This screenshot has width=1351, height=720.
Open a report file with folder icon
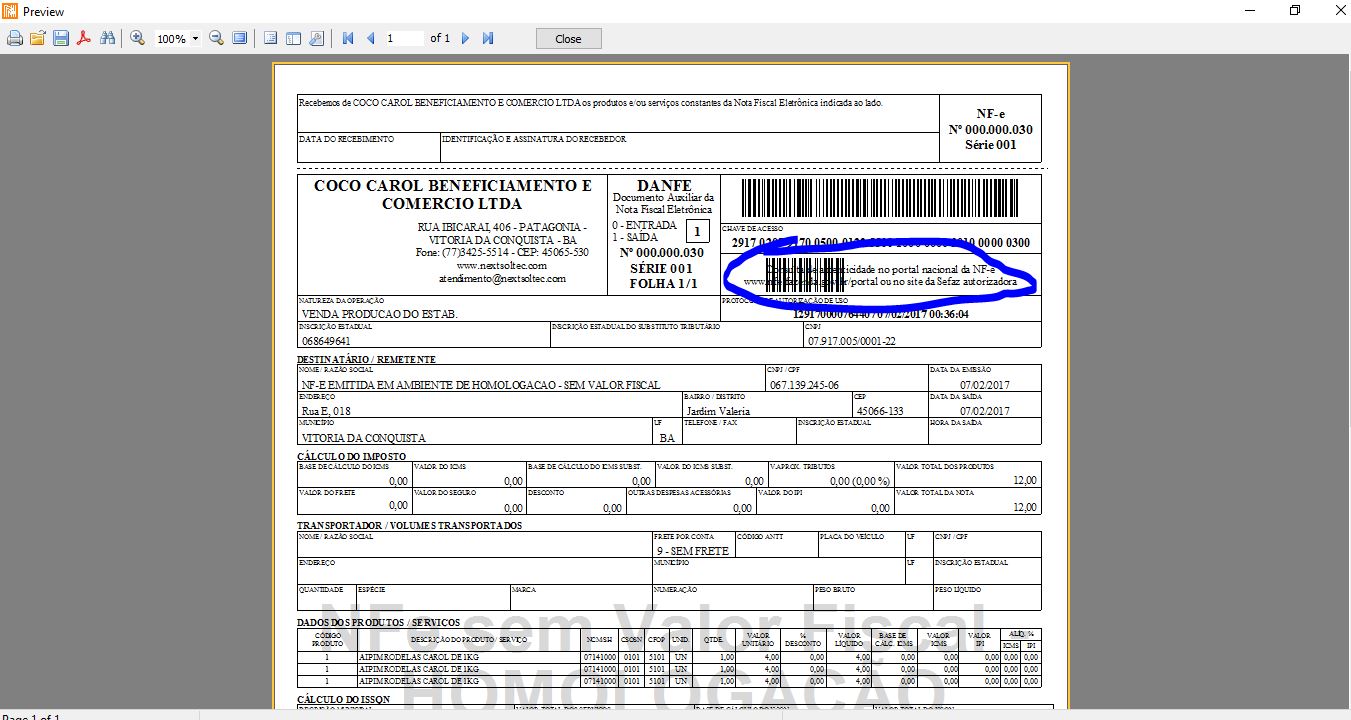[38, 39]
